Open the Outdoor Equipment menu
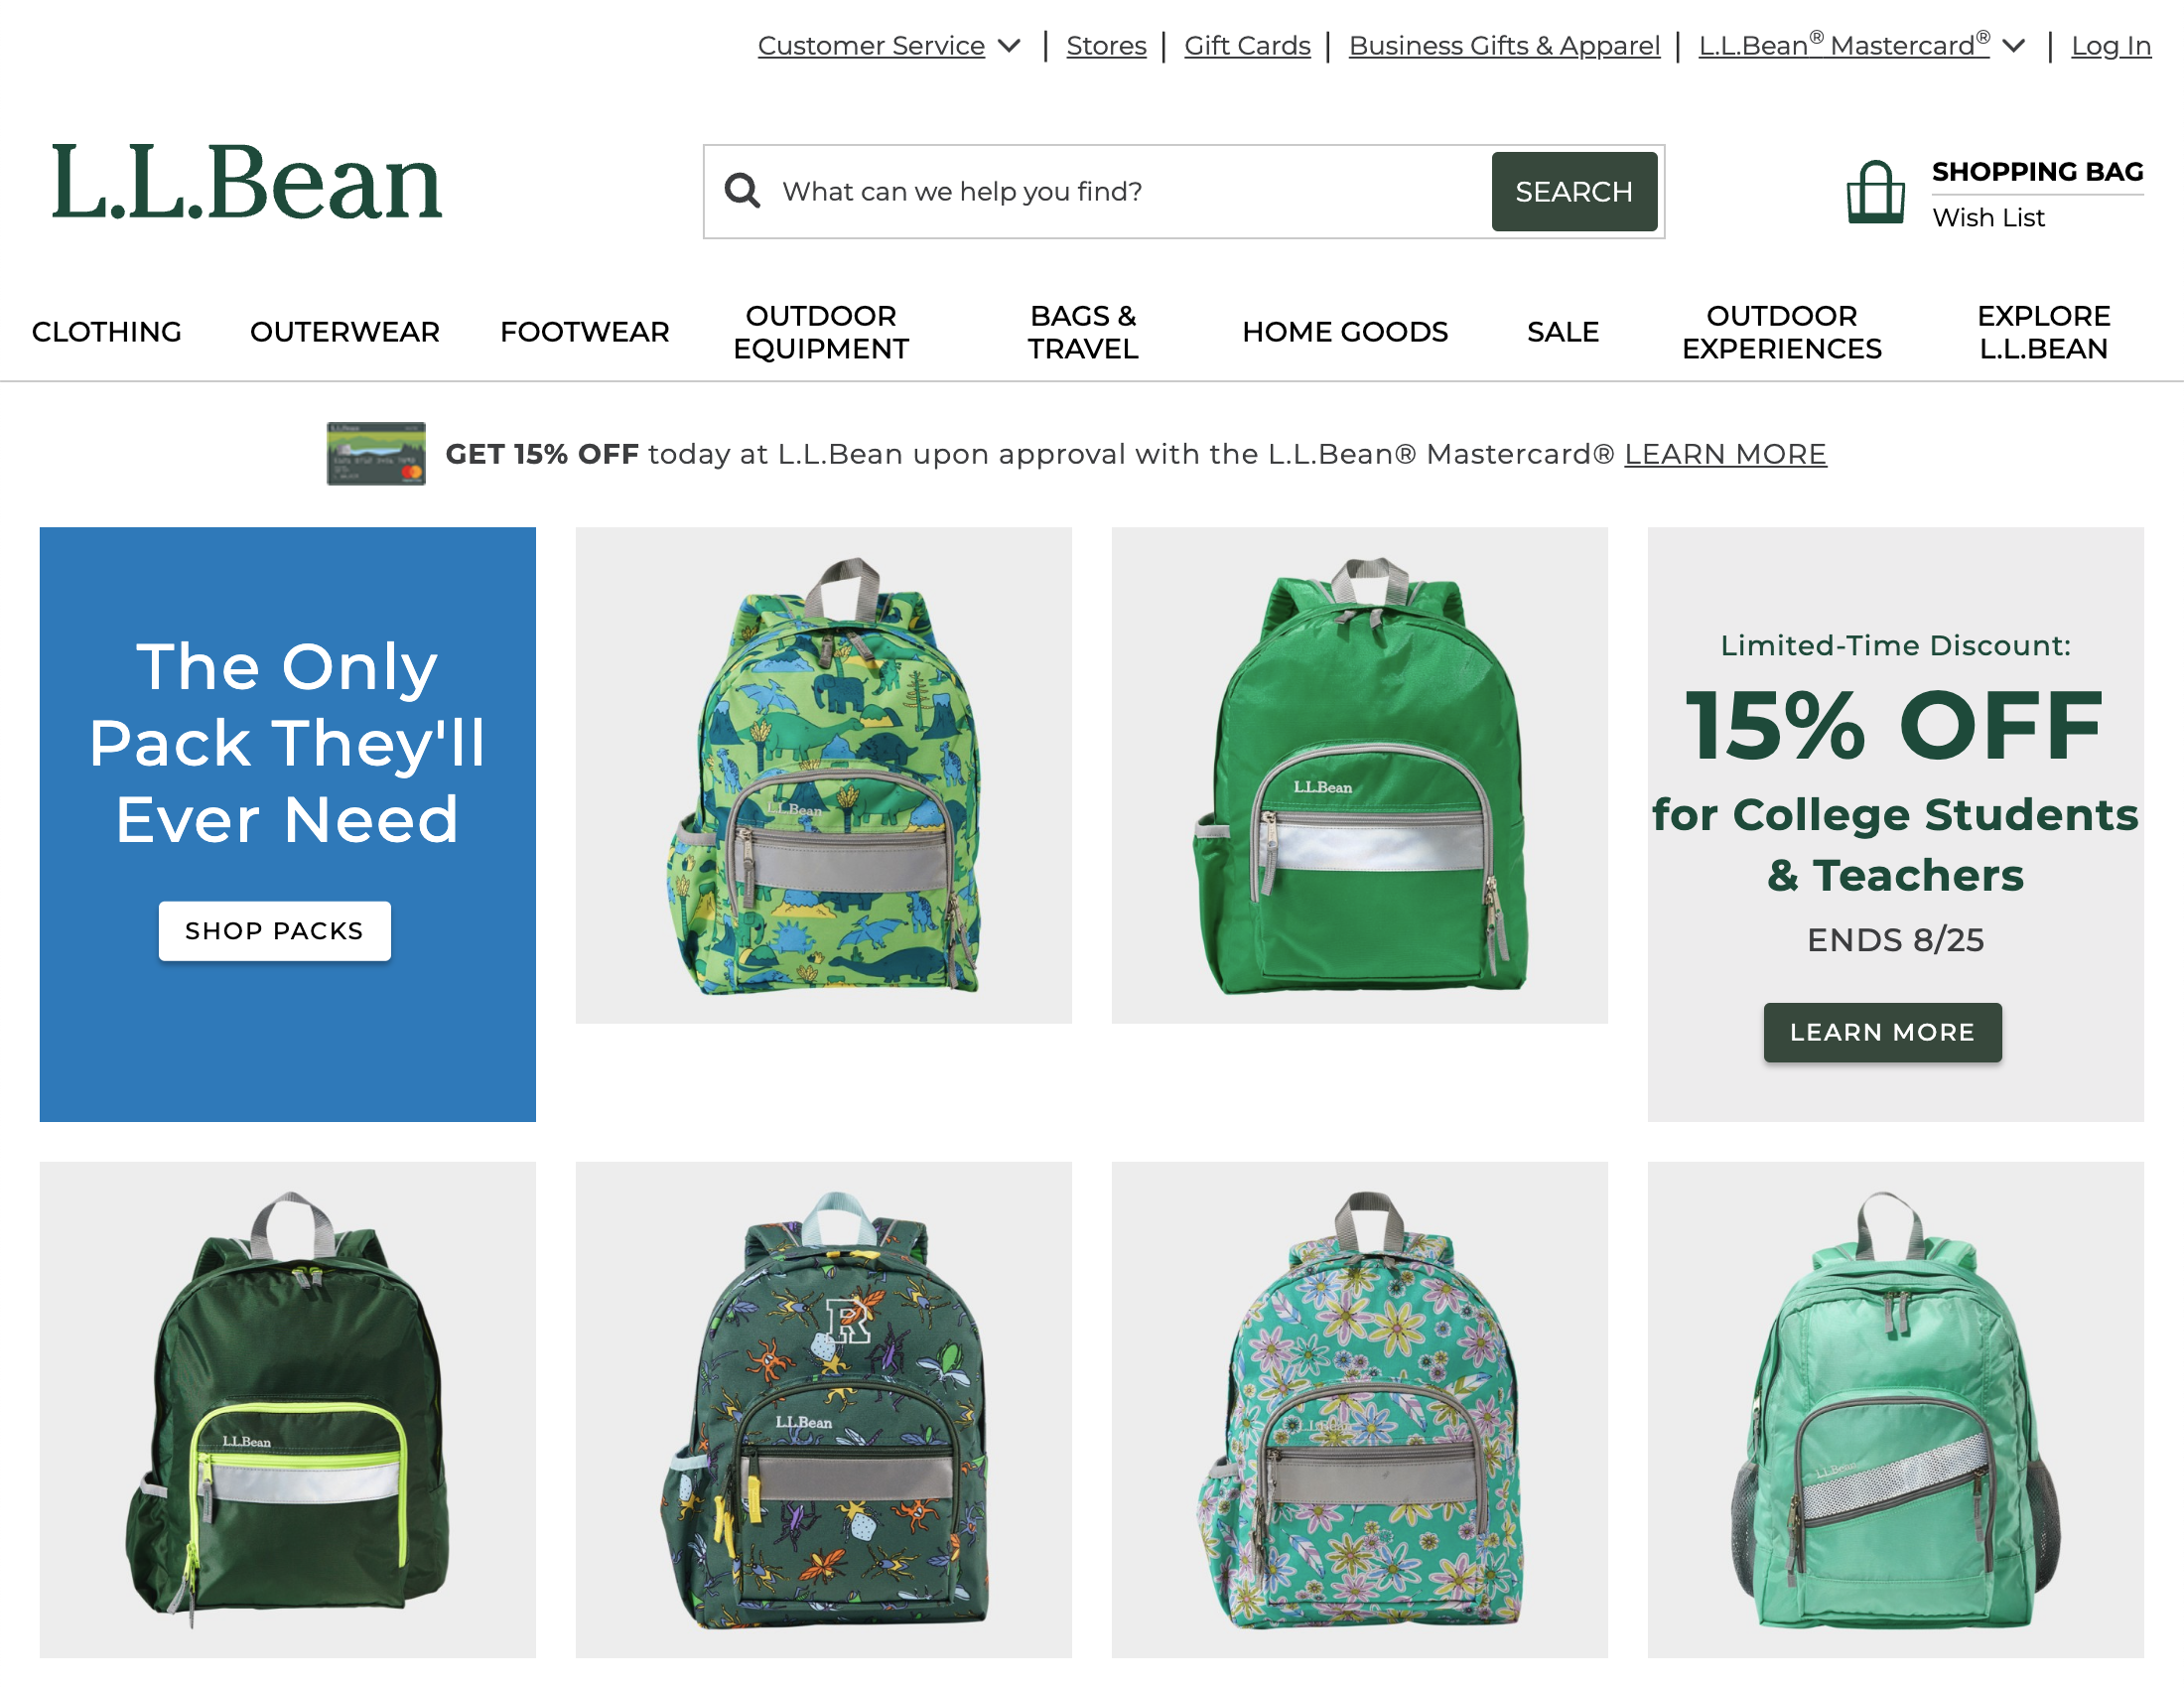The width and height of the screenshot is (2184, 1688). [x=821, y=332]
